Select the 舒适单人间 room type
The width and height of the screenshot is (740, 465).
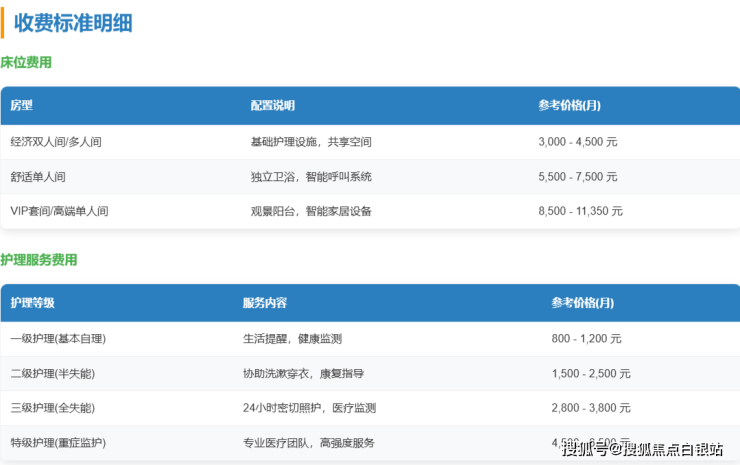pyautogui.click(x=38, y=177)
